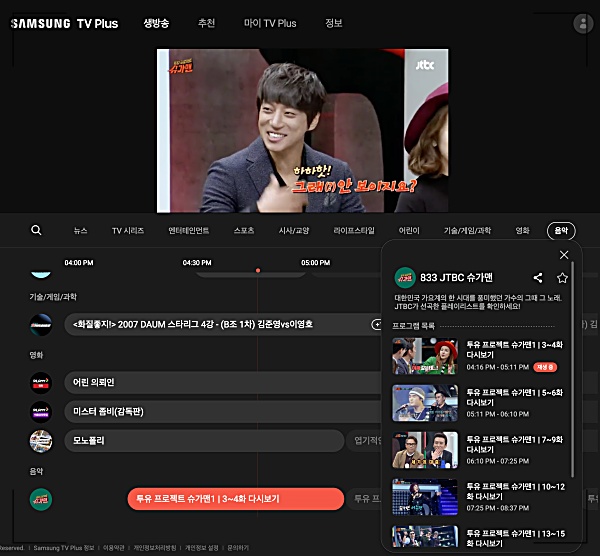Image resolution: width=600 pixels, height=556 pixels.
Task: Click JTBC 슈가맨 logo in panel header
Action: (x=405, y=277)
